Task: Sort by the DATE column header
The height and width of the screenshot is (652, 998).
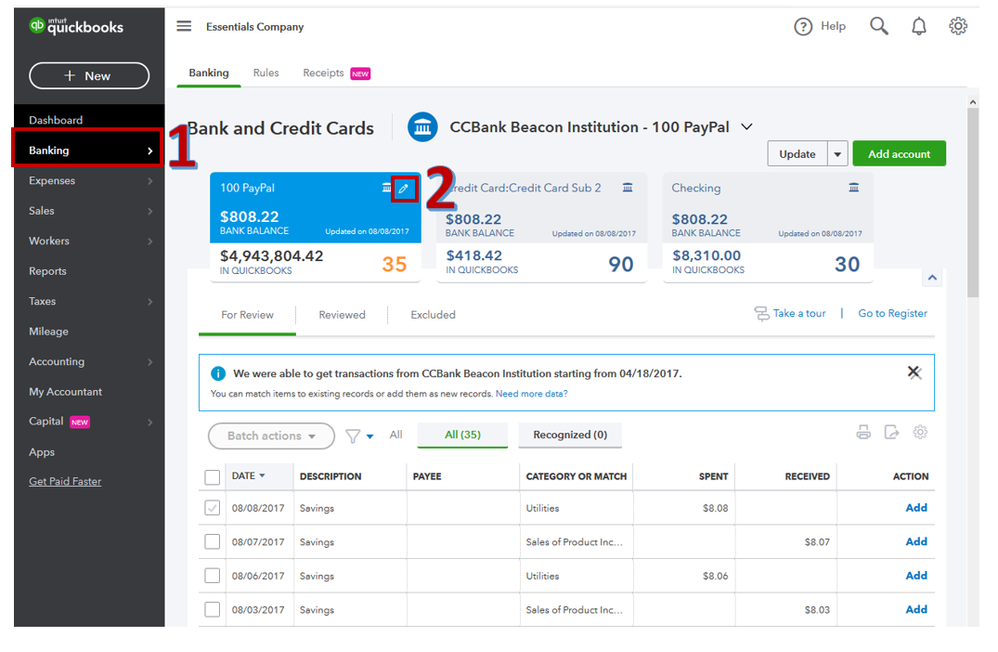Action: pos(248,476)
